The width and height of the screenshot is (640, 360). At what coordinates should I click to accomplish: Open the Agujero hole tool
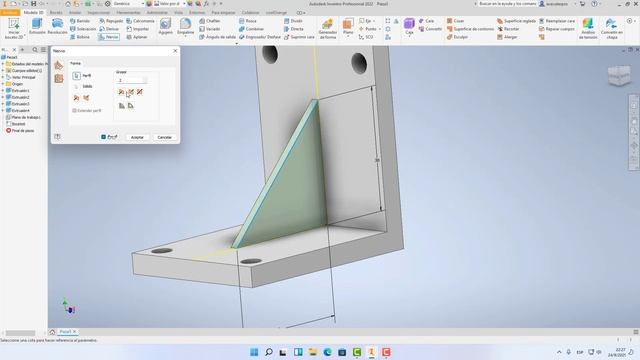pos(165,27)
